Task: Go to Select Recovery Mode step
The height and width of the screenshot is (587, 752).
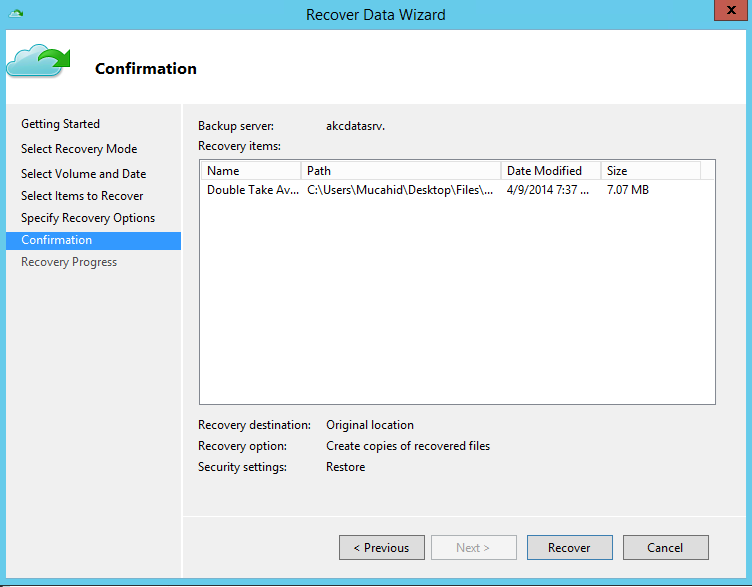Action: tap(79, 149)
